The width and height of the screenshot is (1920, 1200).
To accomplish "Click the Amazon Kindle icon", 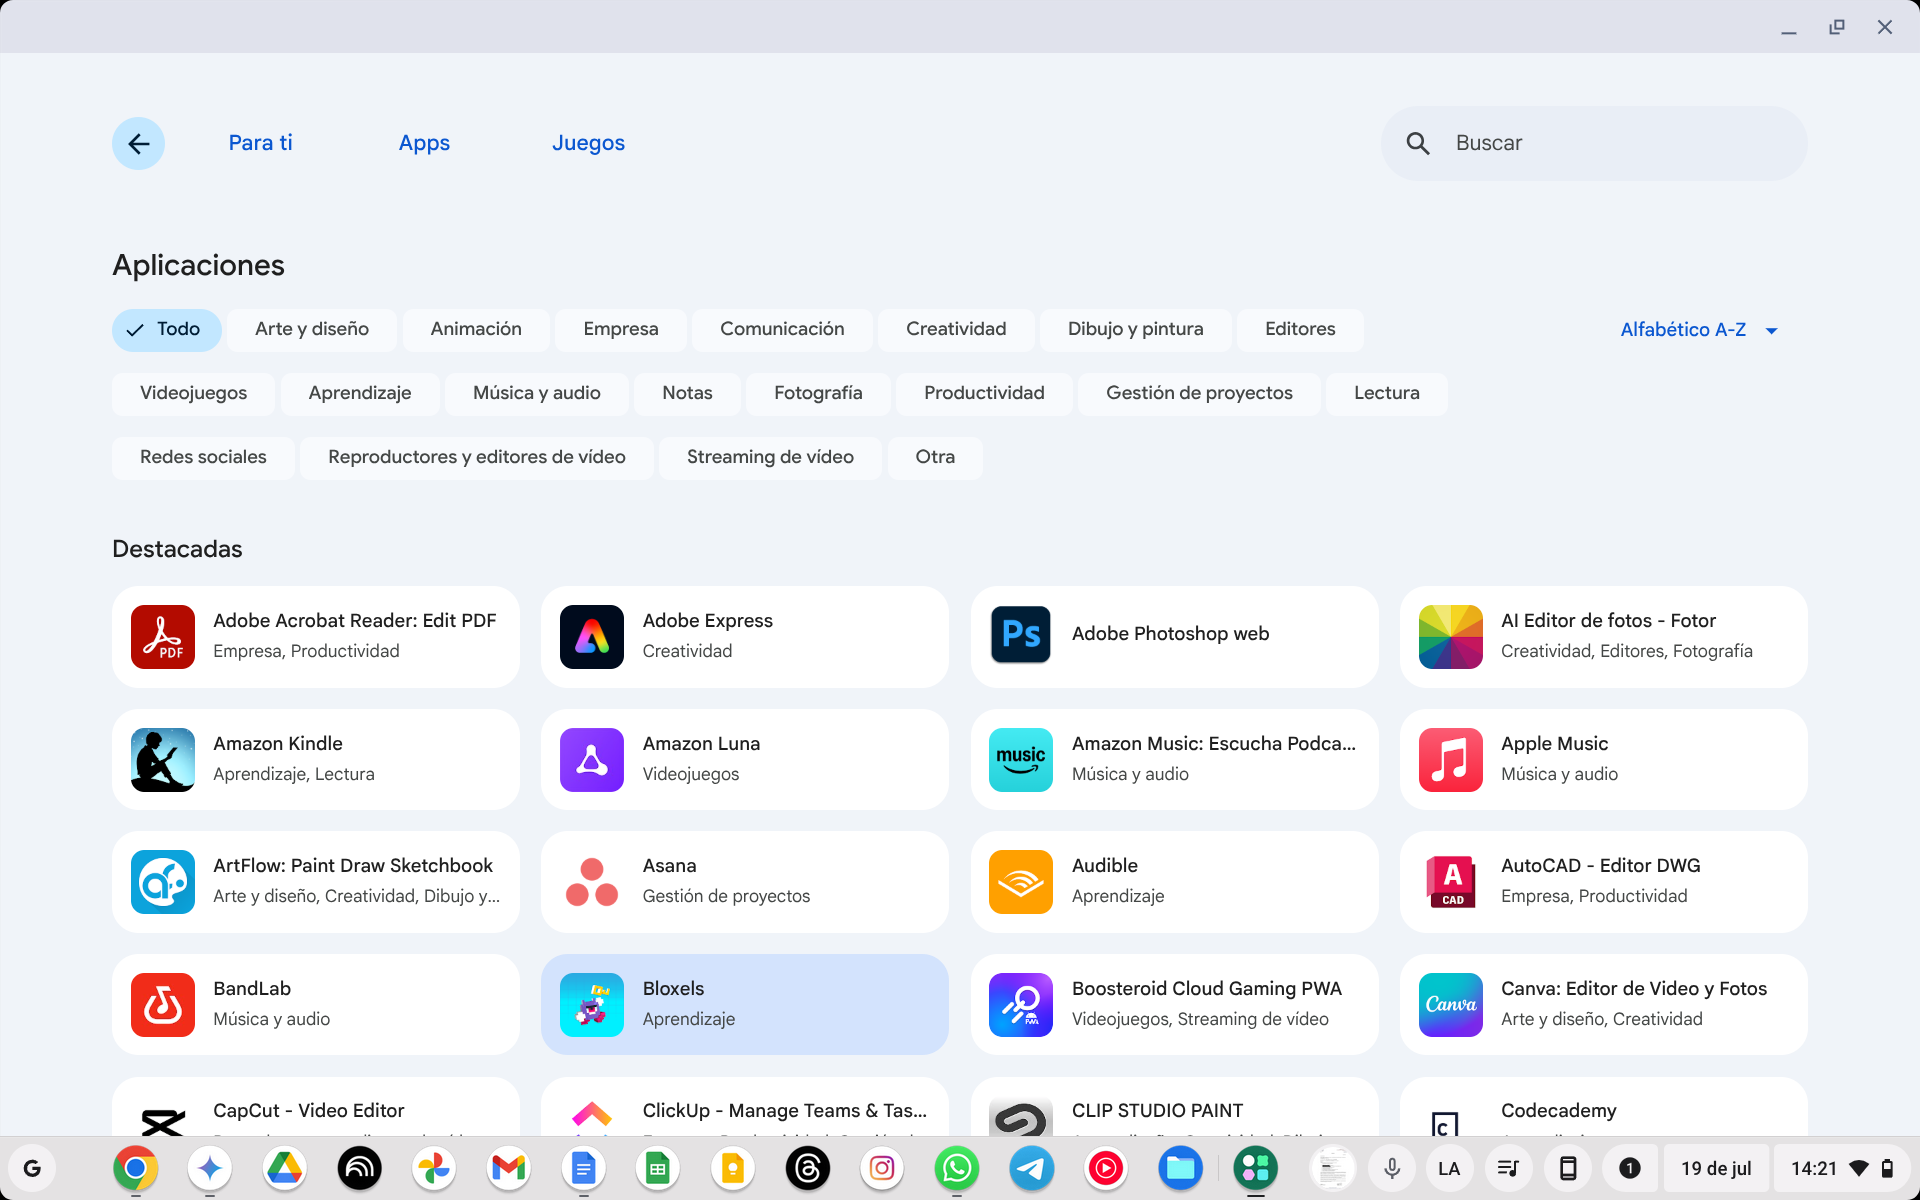I will click(x=163, y=760).
